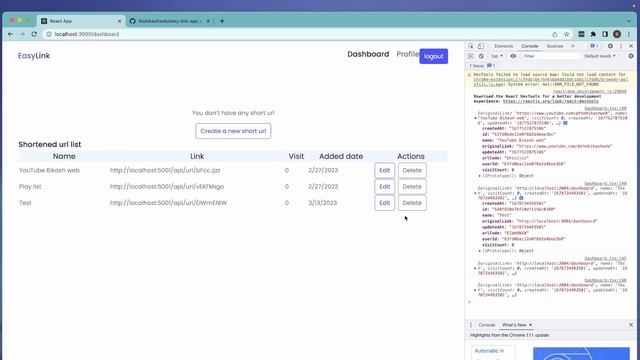Edit the Test entry
This screenshot has width=640, height=360.
click(384, 203)
